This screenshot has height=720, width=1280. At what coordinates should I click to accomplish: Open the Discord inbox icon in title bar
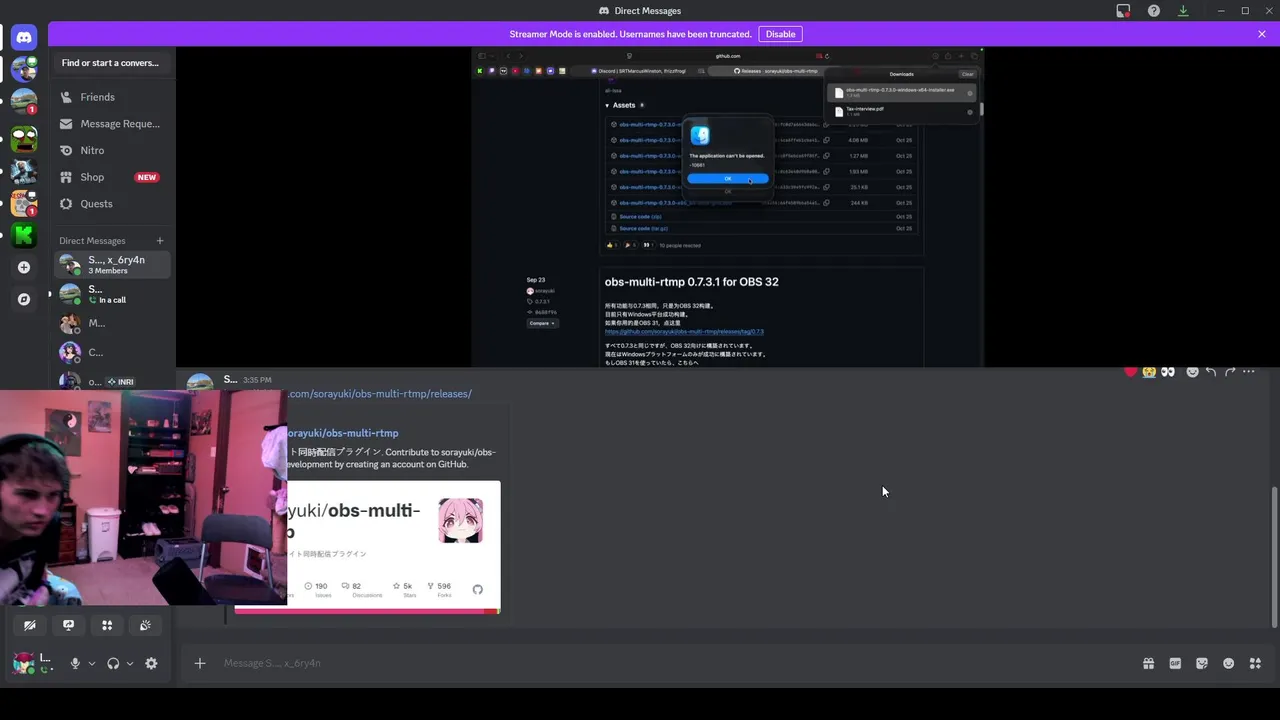1124,11
